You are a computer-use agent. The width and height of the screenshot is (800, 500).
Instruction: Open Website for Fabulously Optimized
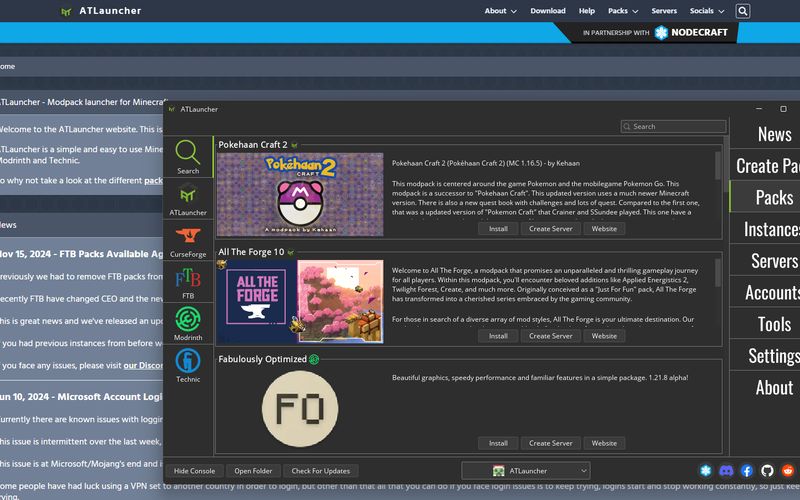[x=604, y=443]
